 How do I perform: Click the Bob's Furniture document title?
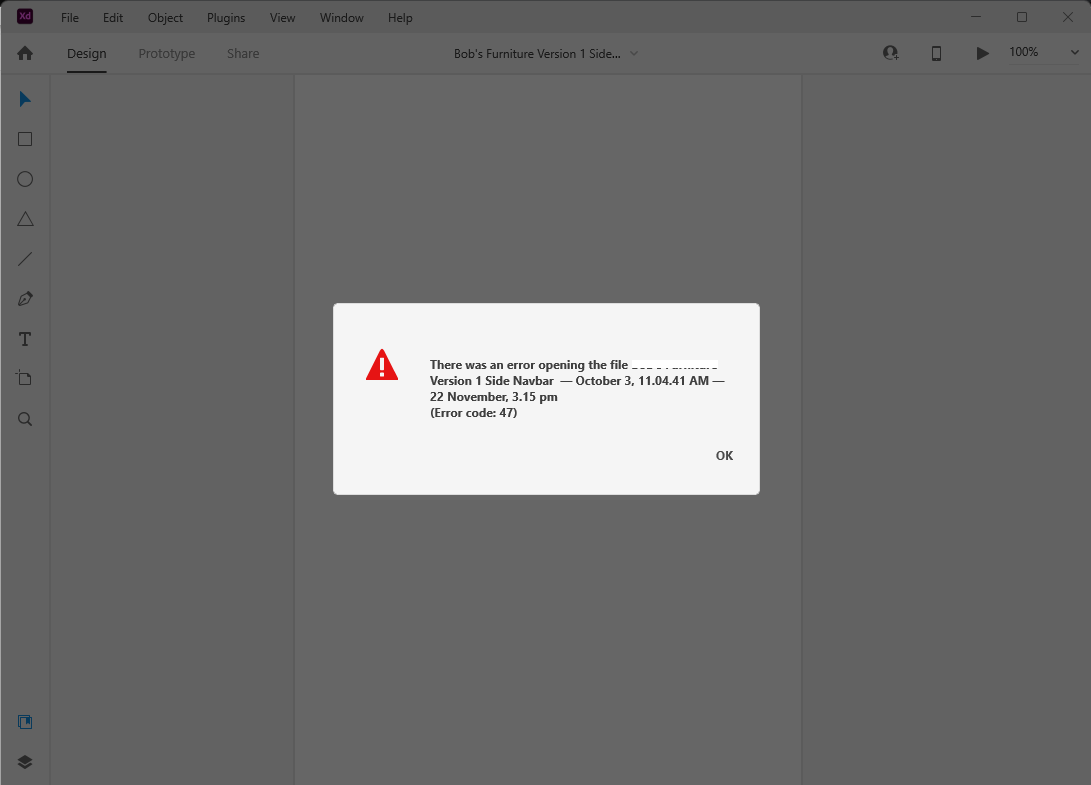[x=537, y=54]
